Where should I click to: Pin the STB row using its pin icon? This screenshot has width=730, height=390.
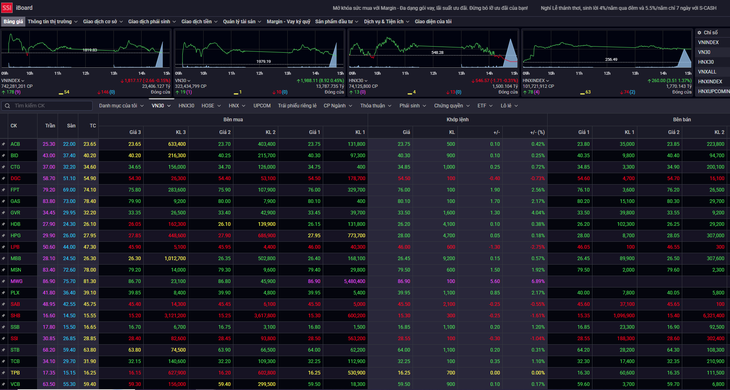[x=4, y=350]
